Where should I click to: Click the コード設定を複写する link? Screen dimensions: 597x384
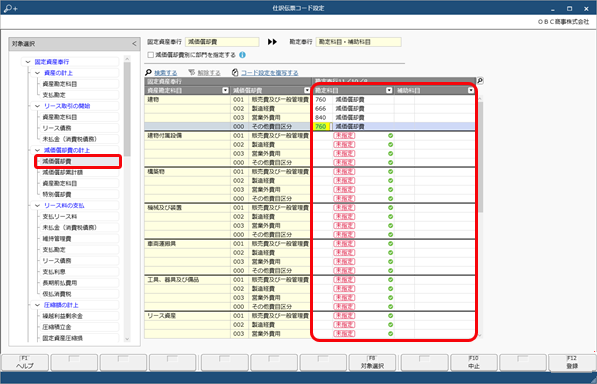click(x=270, y=73)
